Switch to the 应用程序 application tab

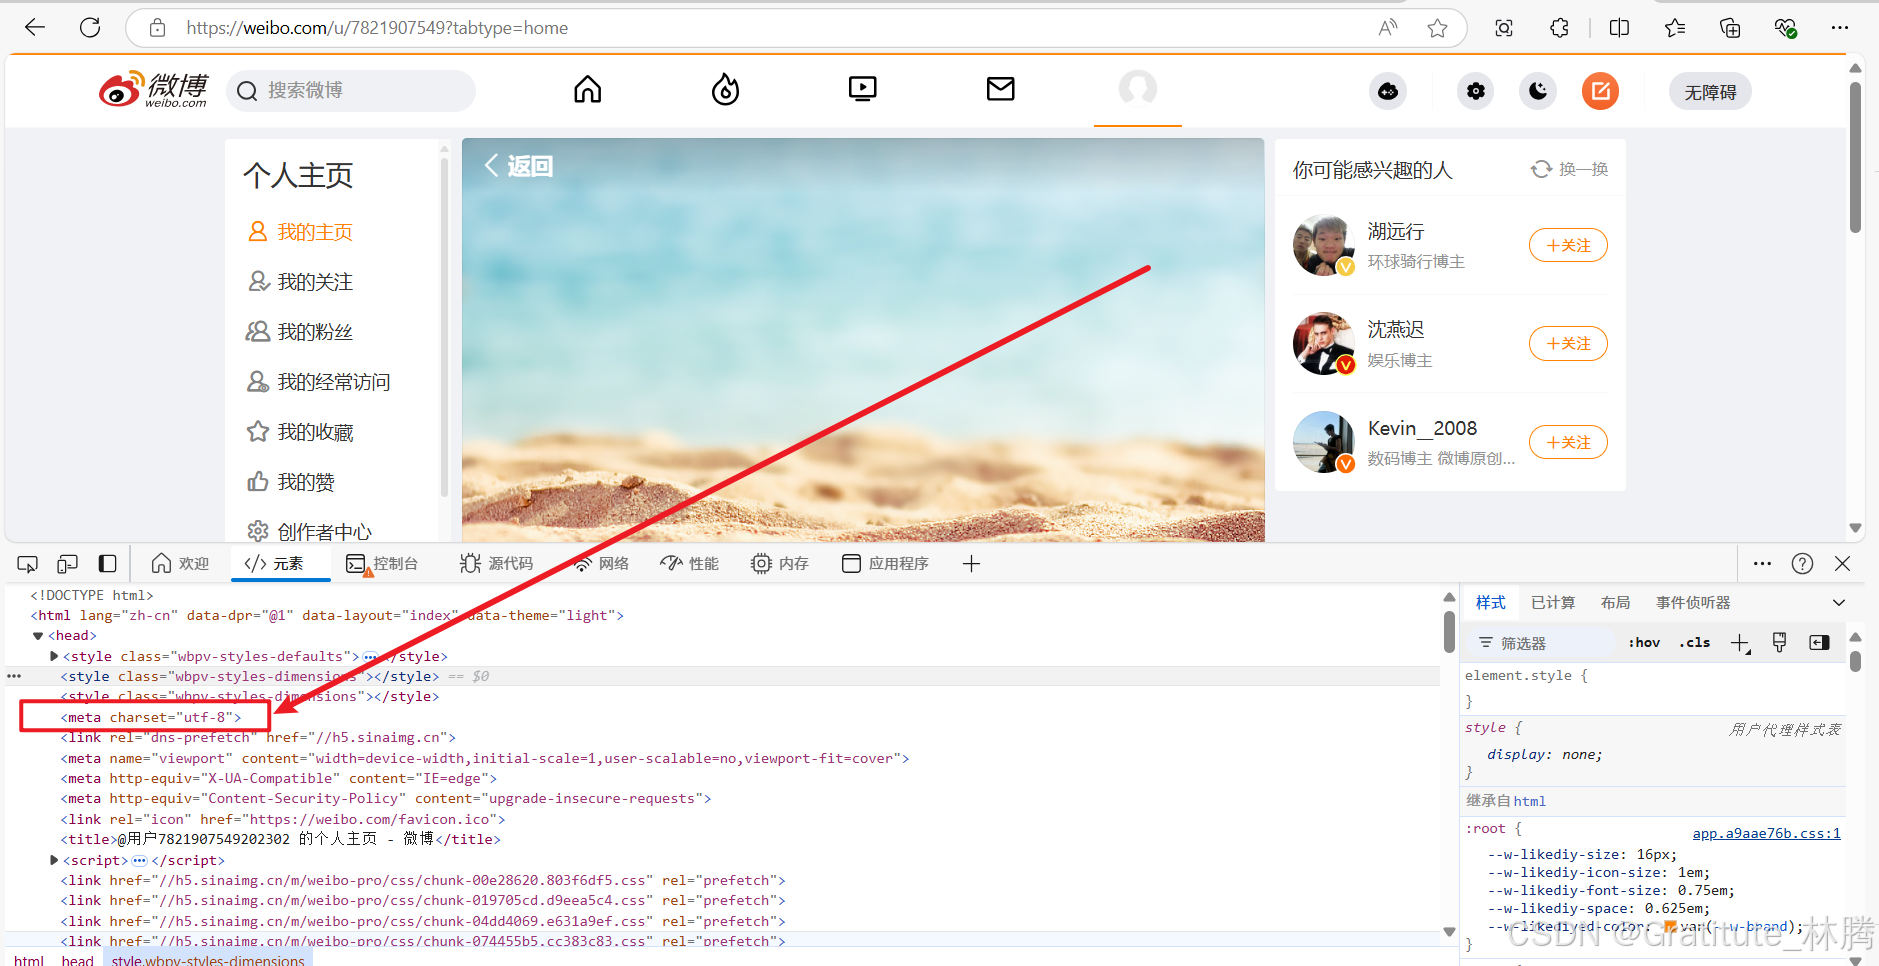[885, 564]
